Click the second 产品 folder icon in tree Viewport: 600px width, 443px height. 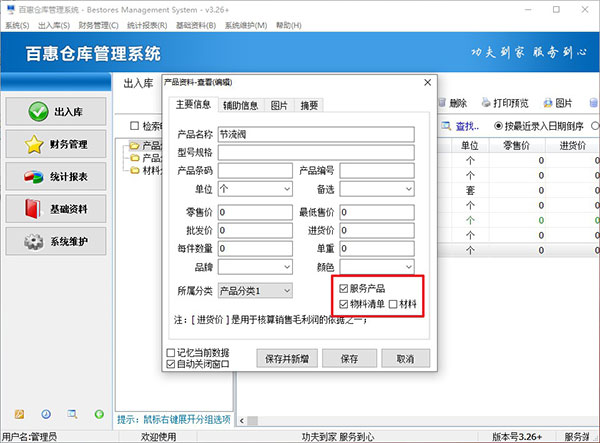click(x=134, y=158)
